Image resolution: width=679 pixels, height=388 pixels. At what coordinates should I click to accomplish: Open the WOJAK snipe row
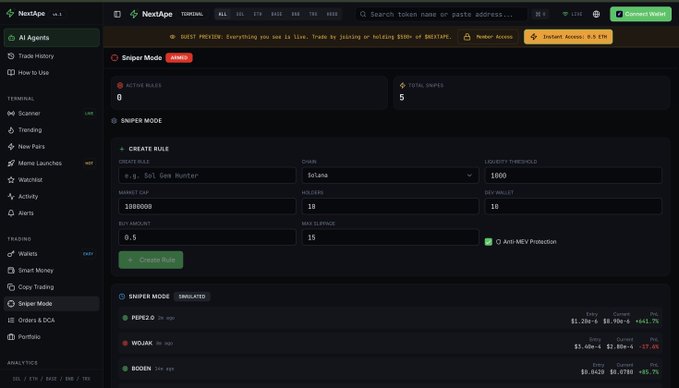(x=390, y=343)
